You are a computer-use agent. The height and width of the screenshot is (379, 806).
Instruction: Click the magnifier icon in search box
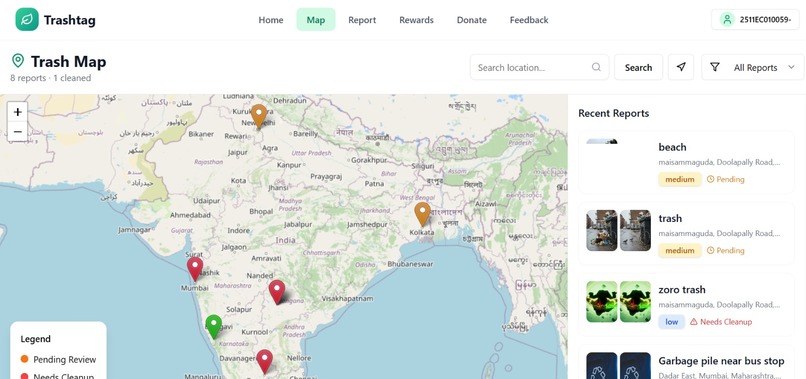[x=596, y=67]
